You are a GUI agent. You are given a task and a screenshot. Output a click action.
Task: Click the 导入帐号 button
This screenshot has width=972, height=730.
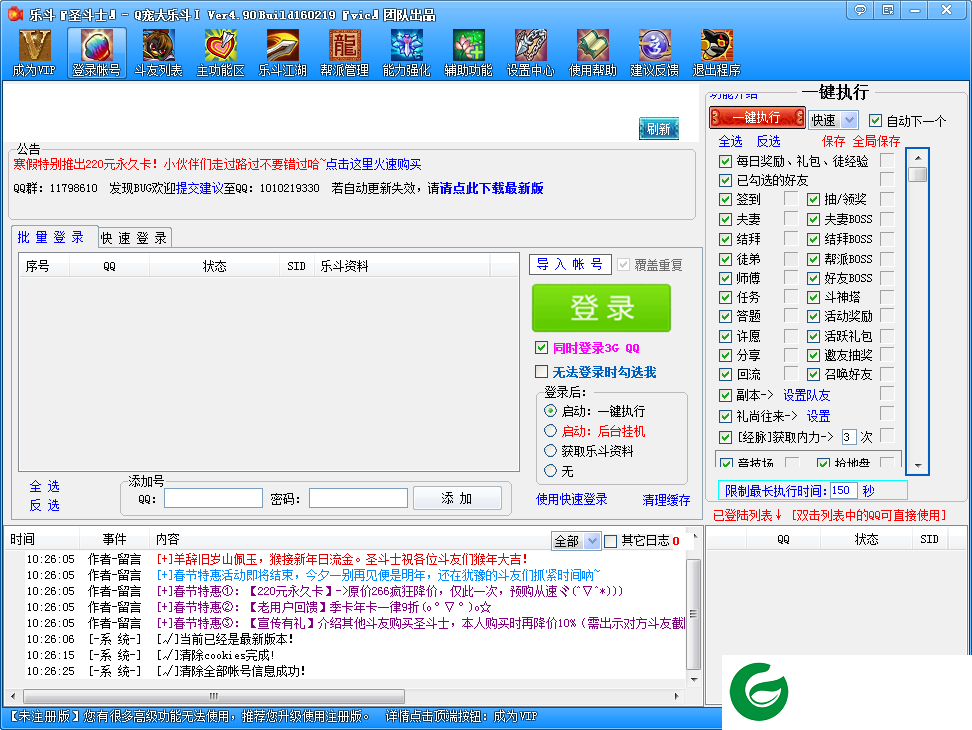pos(570,265)
